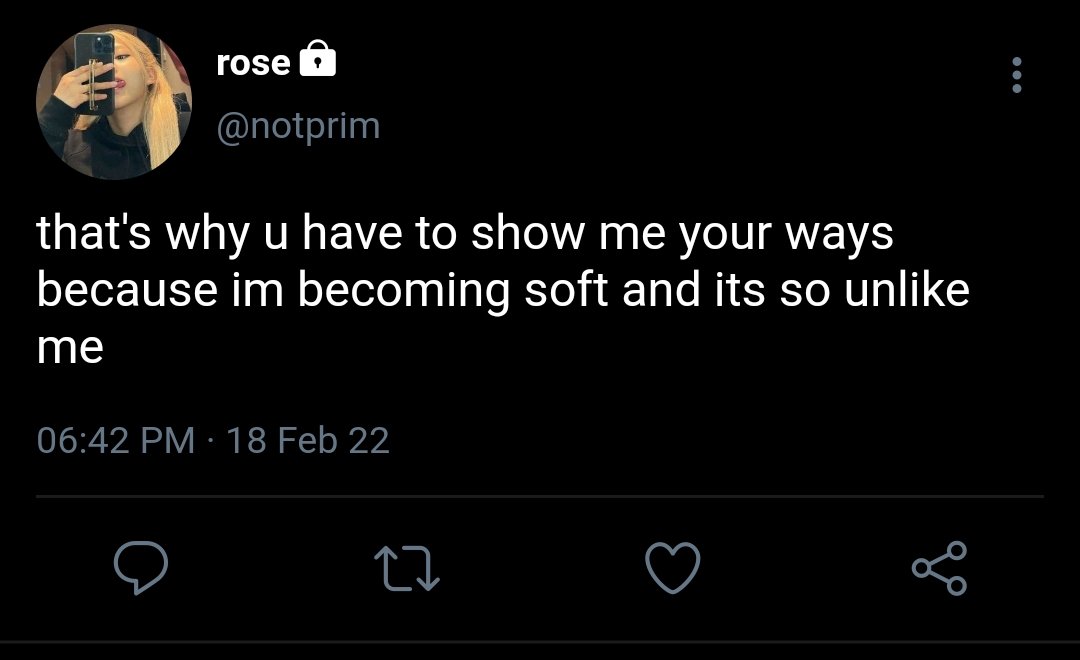Screen dimensions: 1080x660
Task: Click the final word "me" of tweet
Action: (x=70, y=348)
